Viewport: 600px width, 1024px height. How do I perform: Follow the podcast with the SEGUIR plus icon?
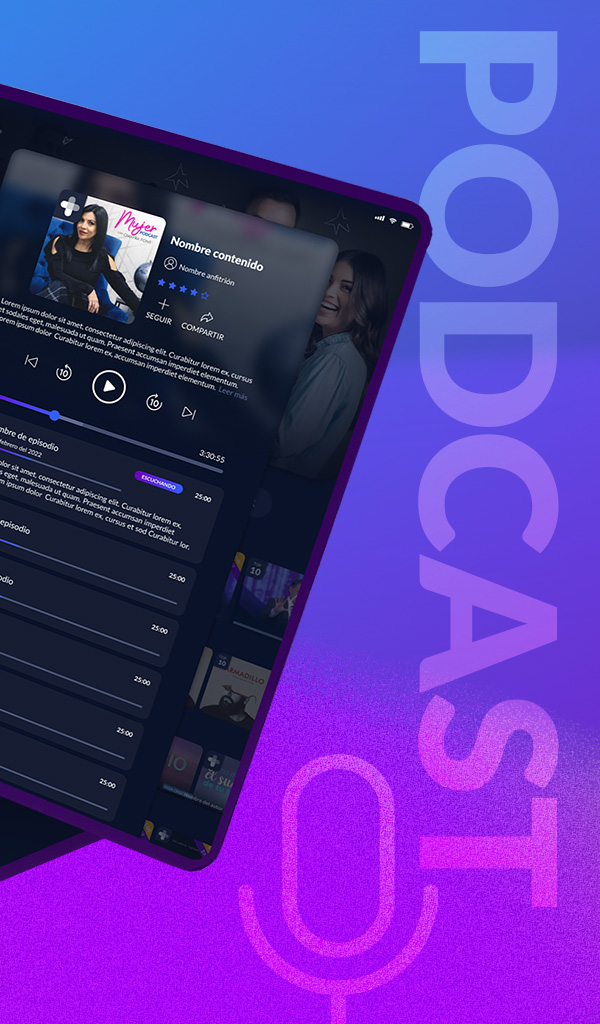pos(163,304)
